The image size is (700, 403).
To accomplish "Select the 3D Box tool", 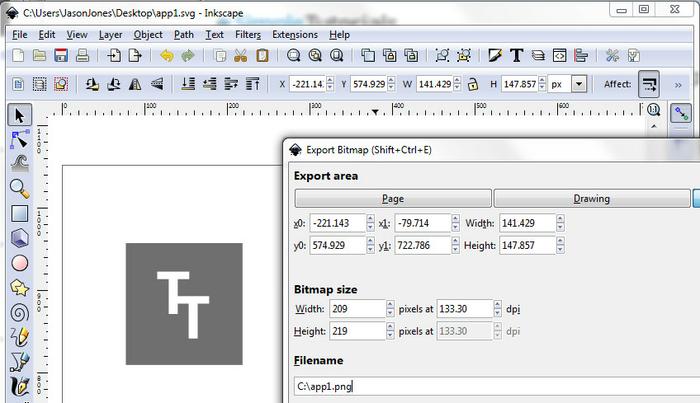I will point(19,238).
